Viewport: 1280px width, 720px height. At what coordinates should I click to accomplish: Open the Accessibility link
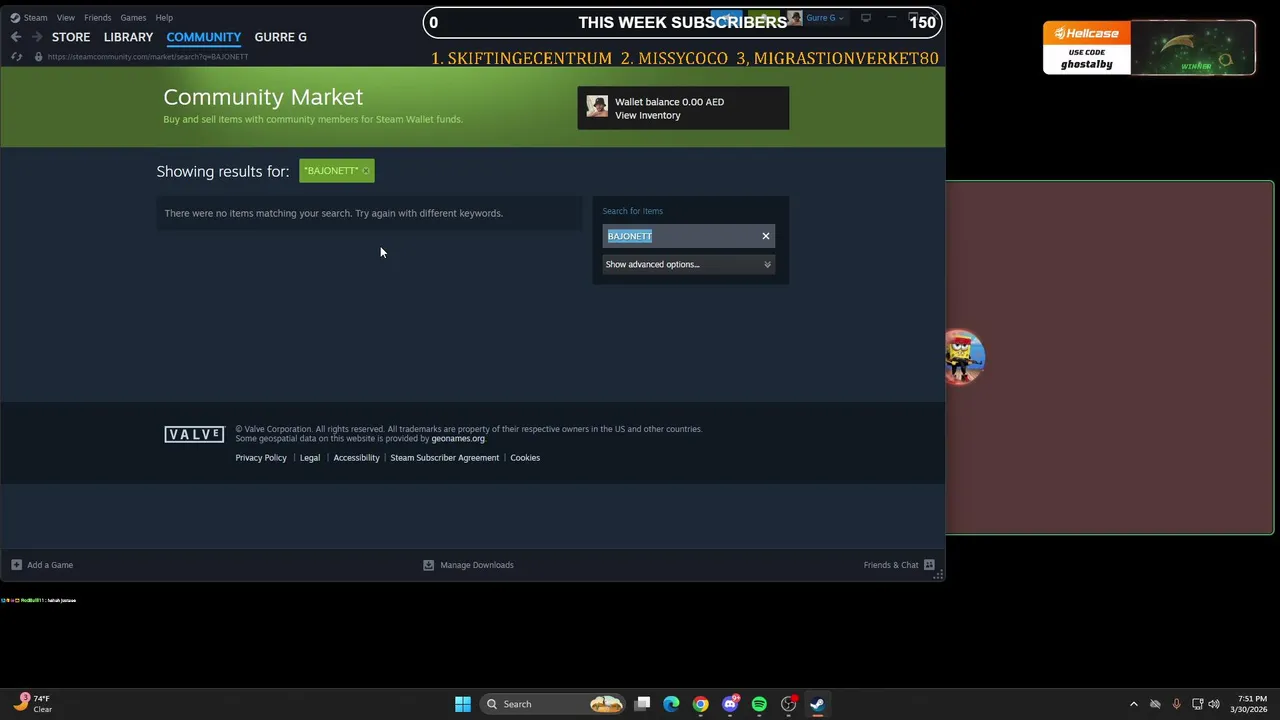tap(356, 458)
